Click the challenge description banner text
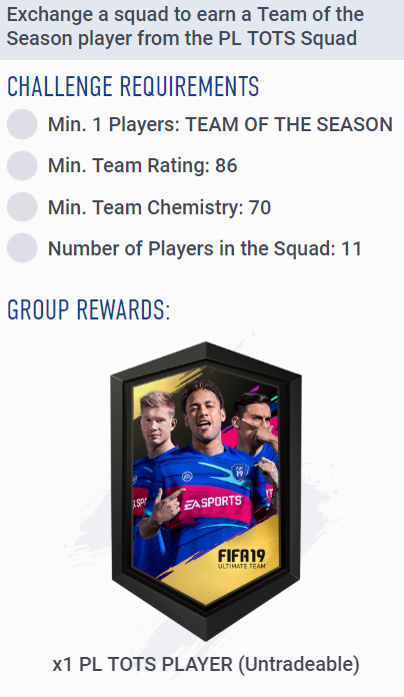 [x=185, y=27]
